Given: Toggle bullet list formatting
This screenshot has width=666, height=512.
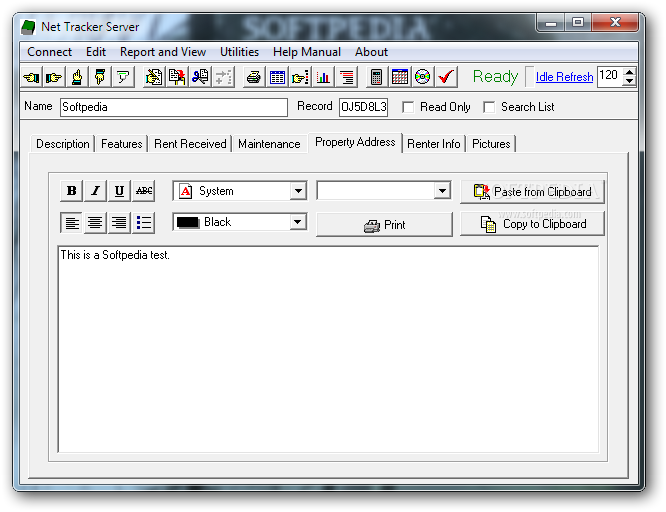Looking at the screenshot, I should [x=144, y=222].
